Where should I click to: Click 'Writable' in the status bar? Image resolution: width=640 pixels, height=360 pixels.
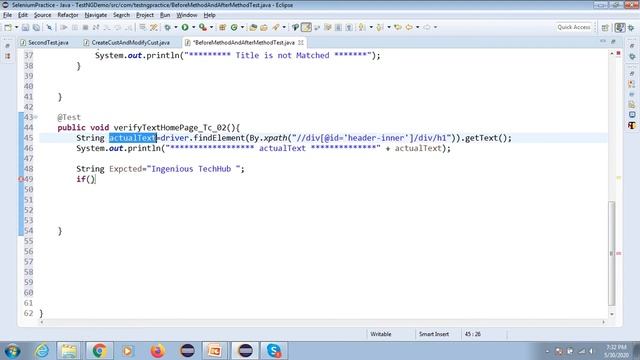(x=381, y=334)
